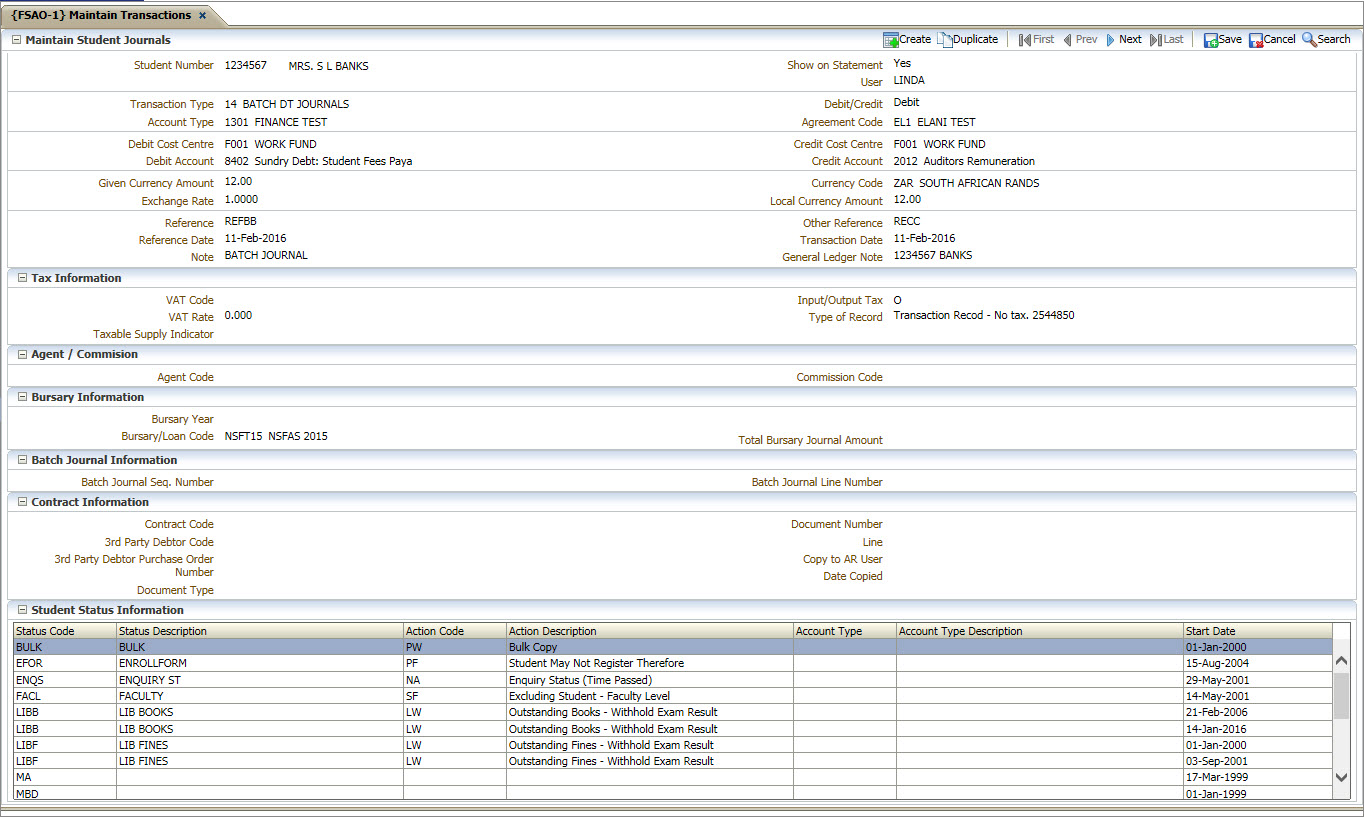Collapse the Student Status Information section
The height and width of the screenshot is (817, 1364).
22,610
